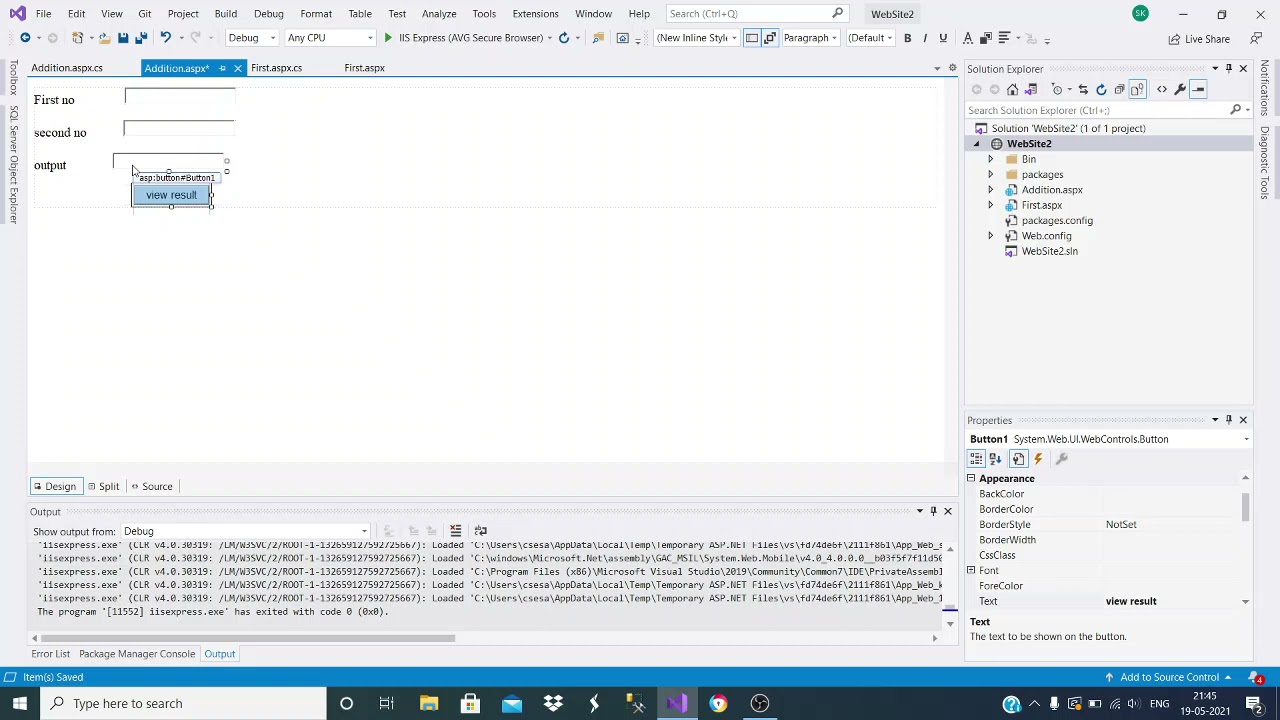
Task: Expand the Addition.aspx tree node
Action: pyautogui.click(x=991, y=190)
